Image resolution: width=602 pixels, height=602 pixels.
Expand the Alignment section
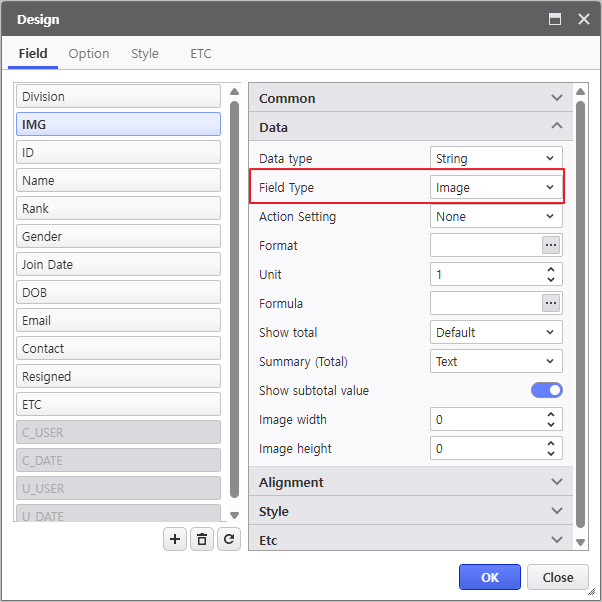pyautogui.click(x=410, y=482)
